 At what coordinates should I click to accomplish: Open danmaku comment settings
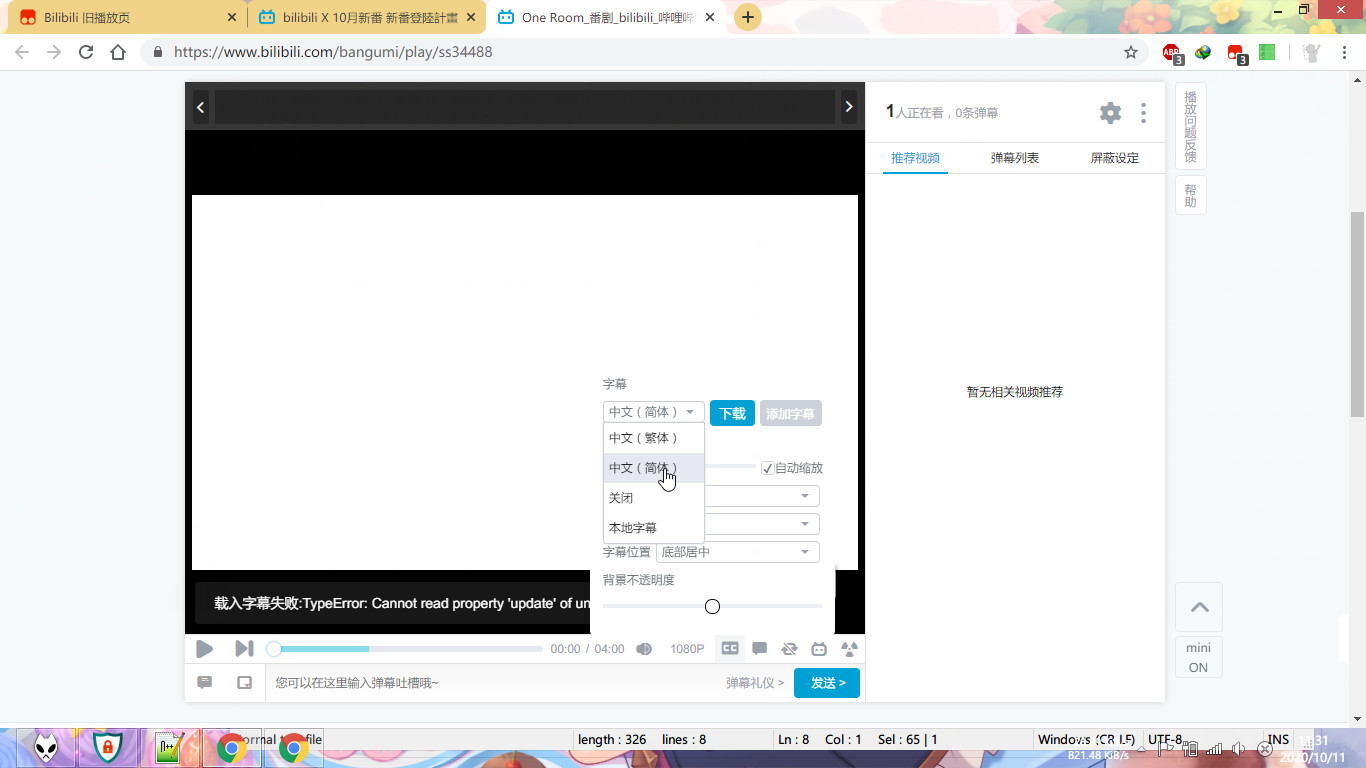(759, 648)
